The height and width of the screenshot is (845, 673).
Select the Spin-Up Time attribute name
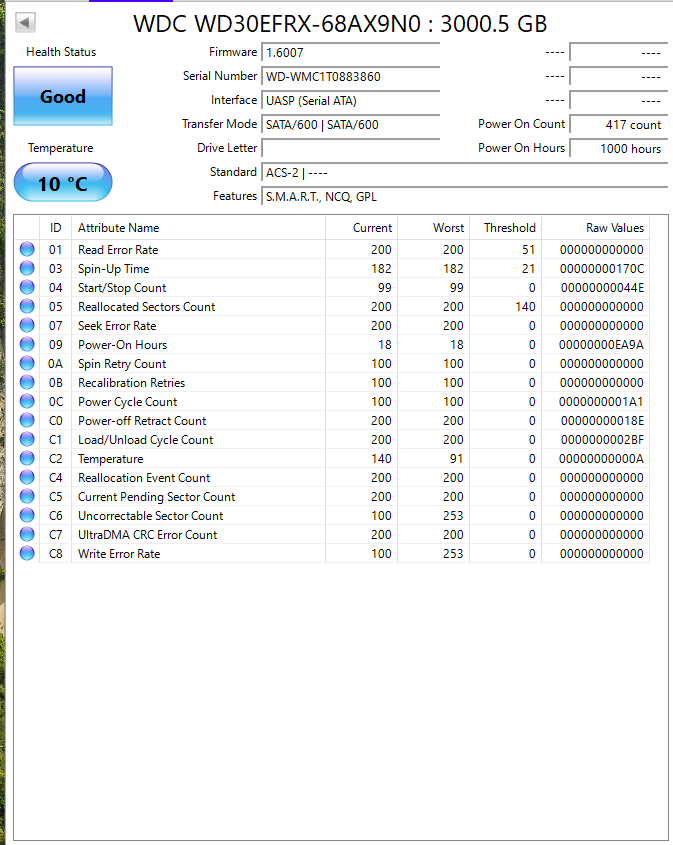[113, 268]
